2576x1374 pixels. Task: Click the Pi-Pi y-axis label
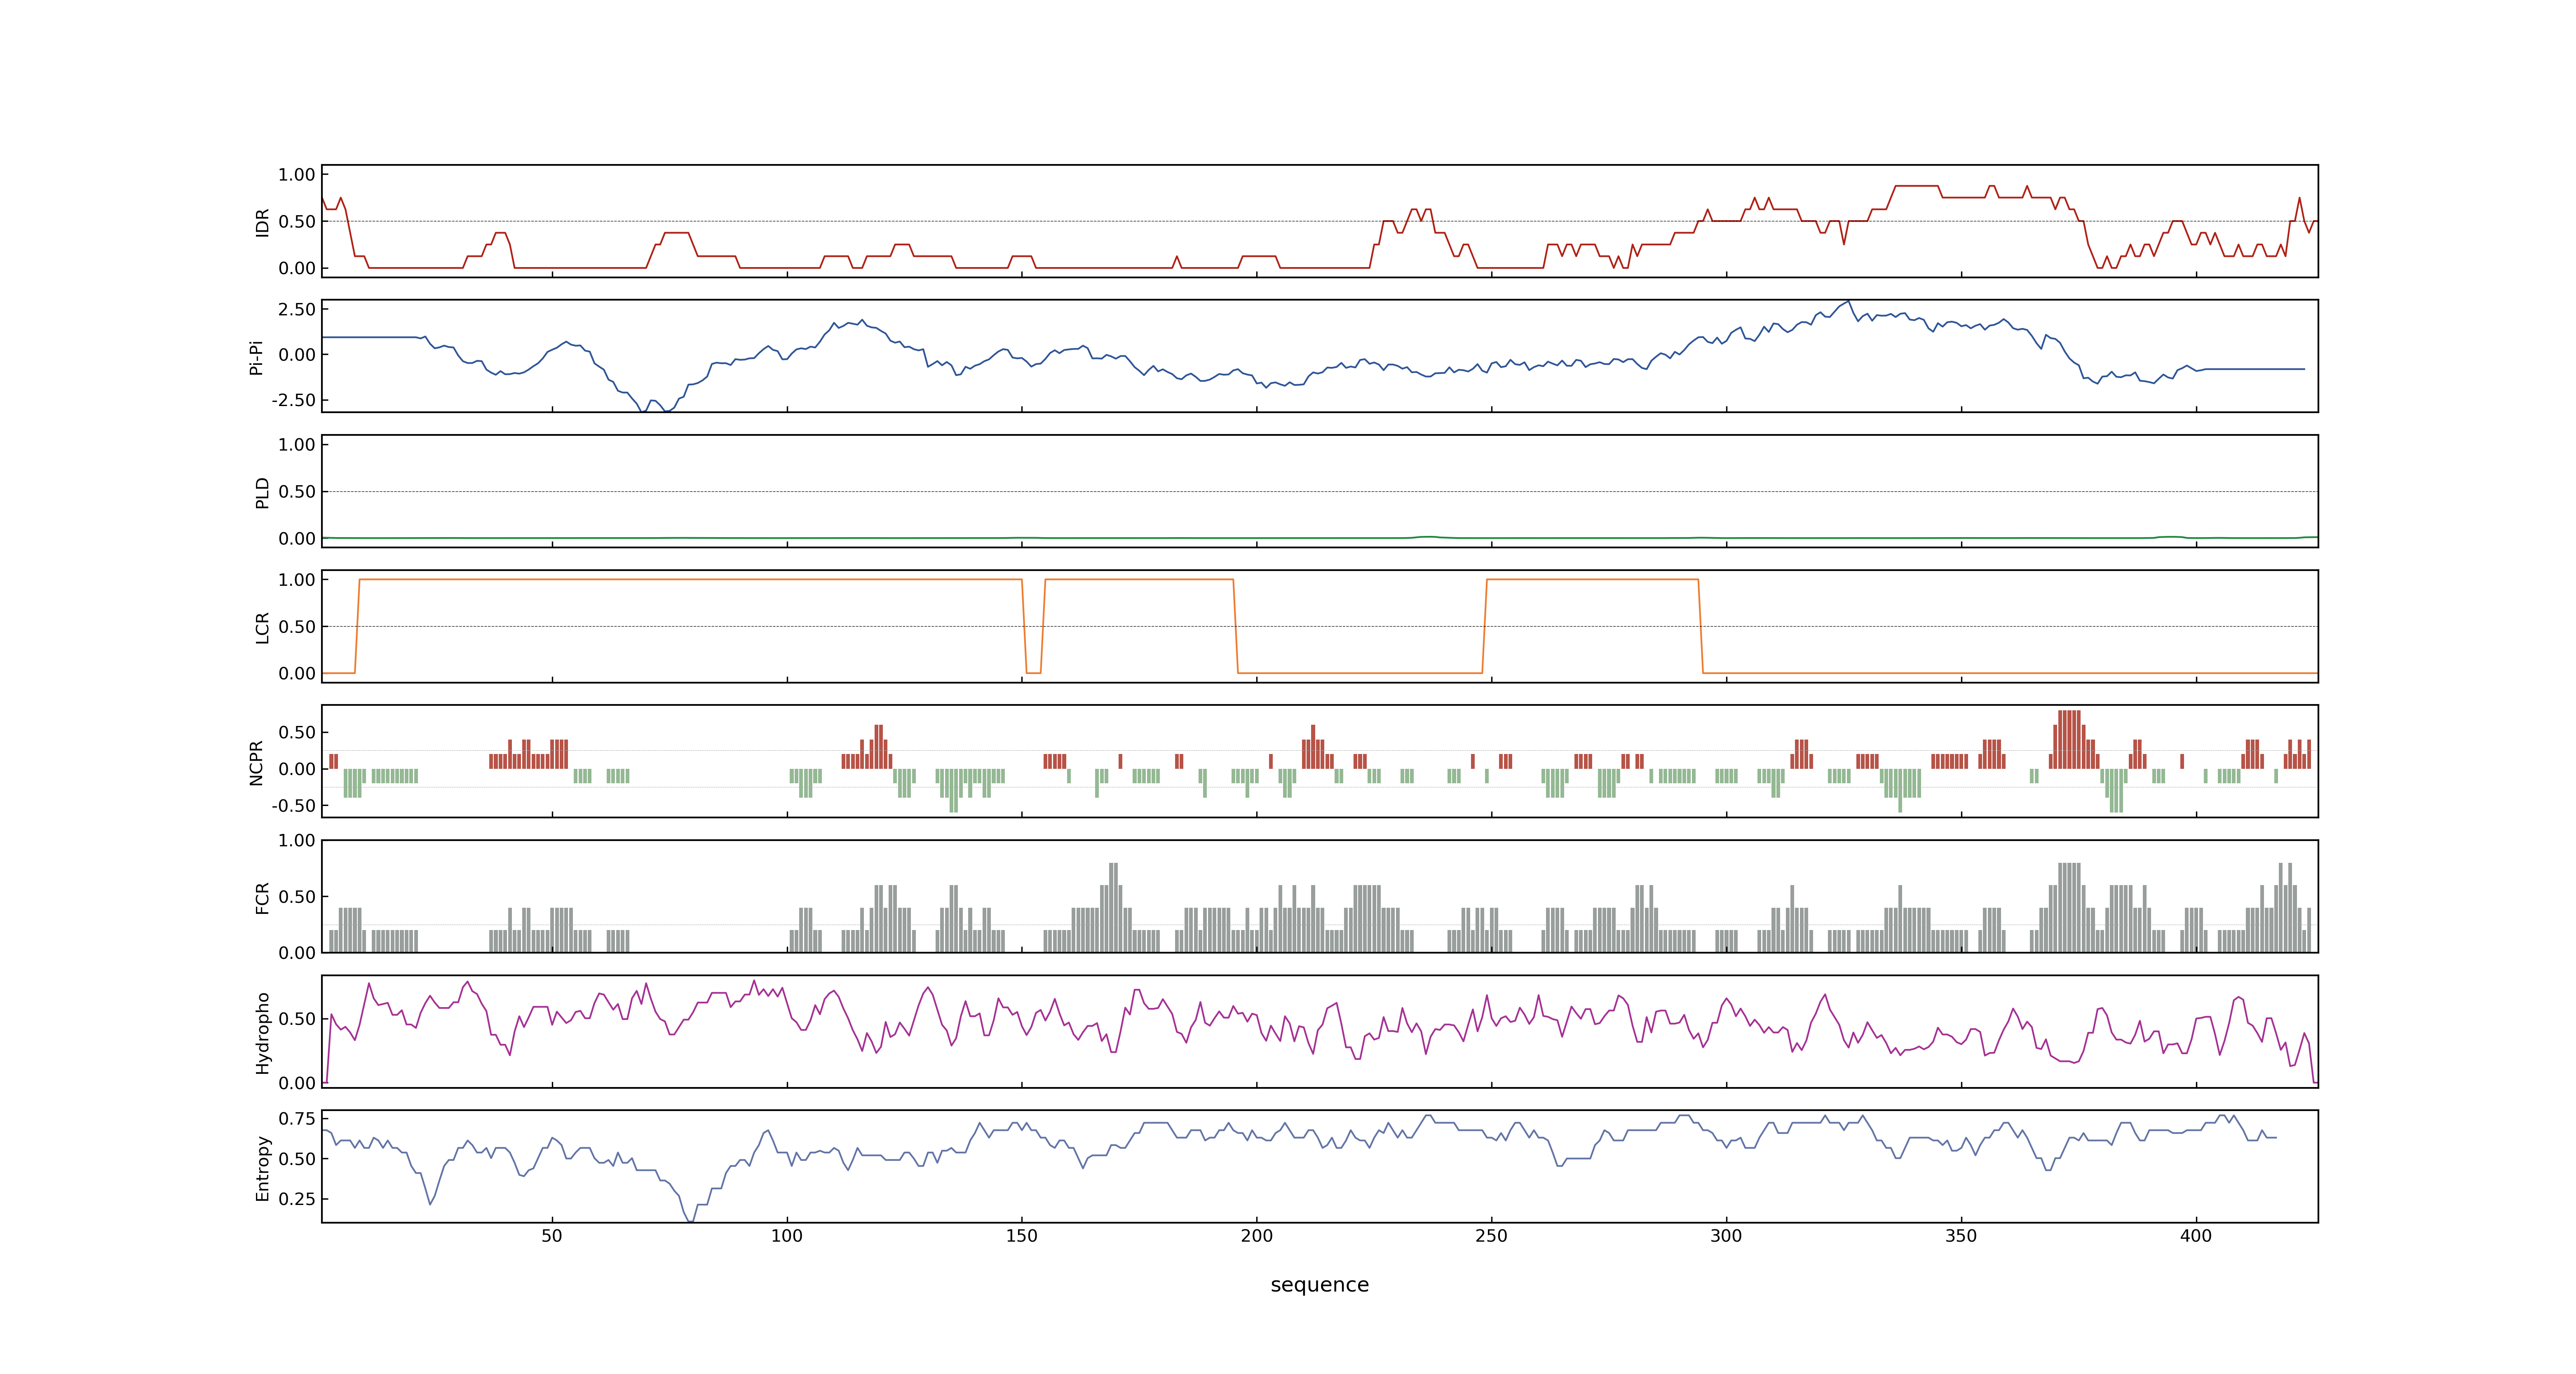tap(256, 357)
